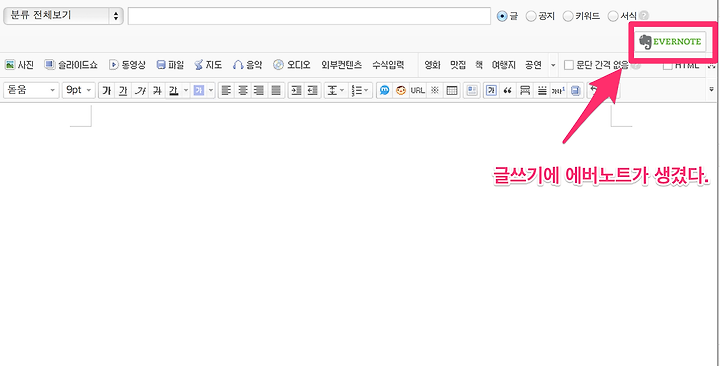Insert audio with 오디오

pyautogui.click(x=292, y=65)
